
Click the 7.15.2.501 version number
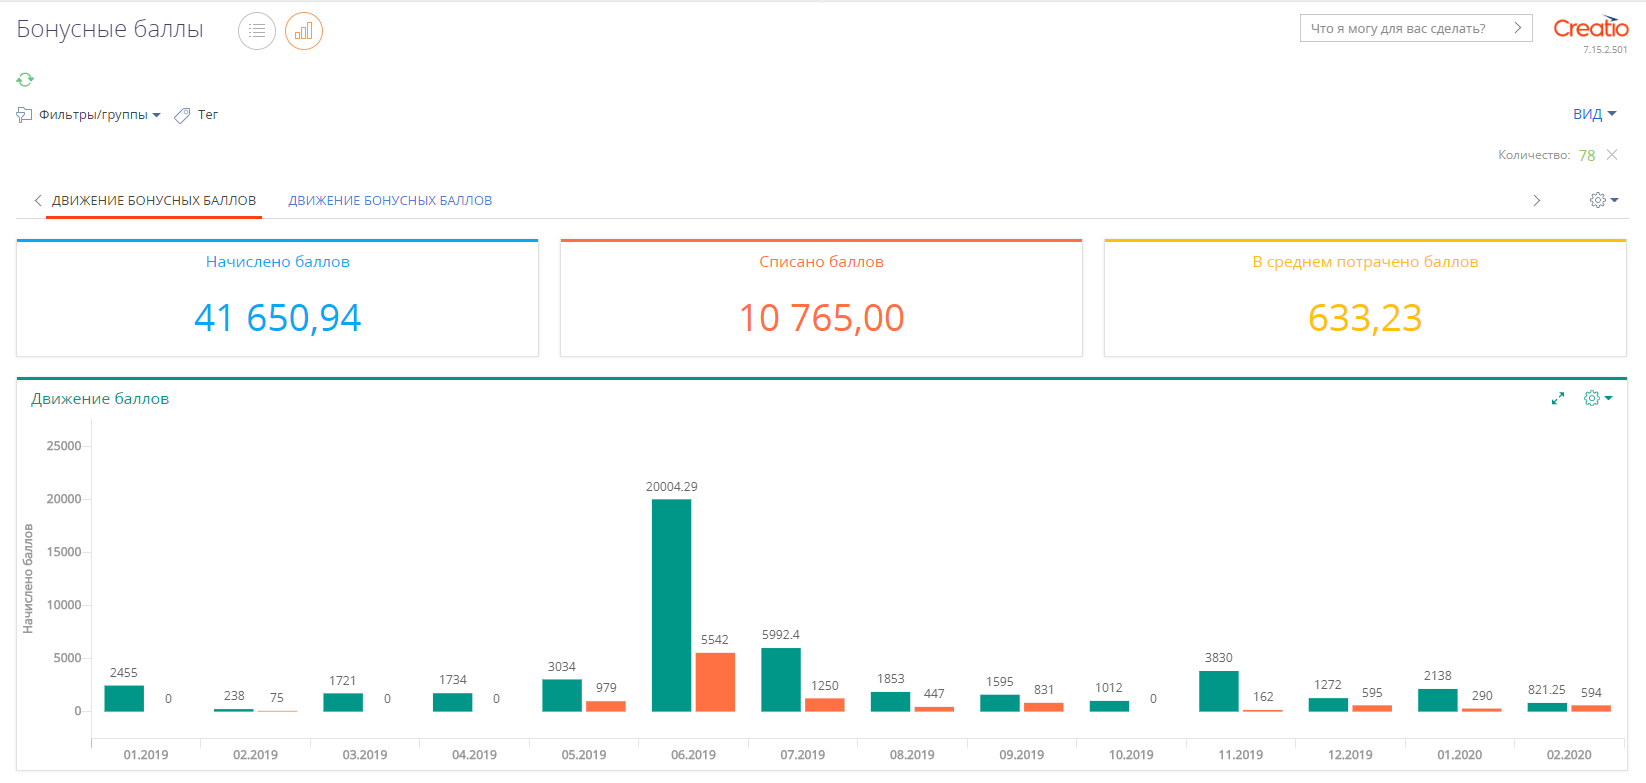point(1605,50)
